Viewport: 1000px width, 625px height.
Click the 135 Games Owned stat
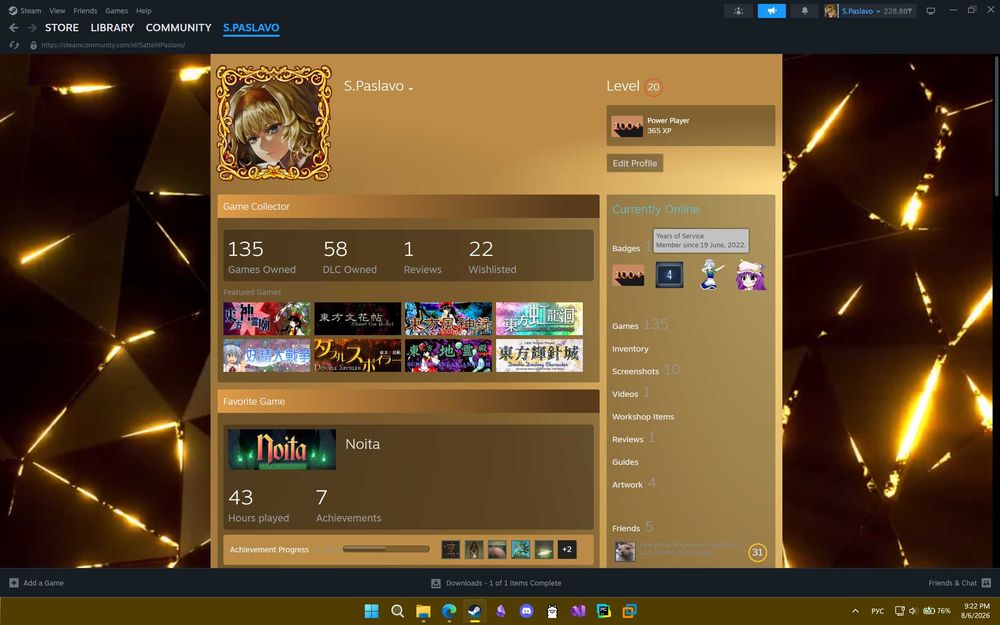[x=261, y=257]
